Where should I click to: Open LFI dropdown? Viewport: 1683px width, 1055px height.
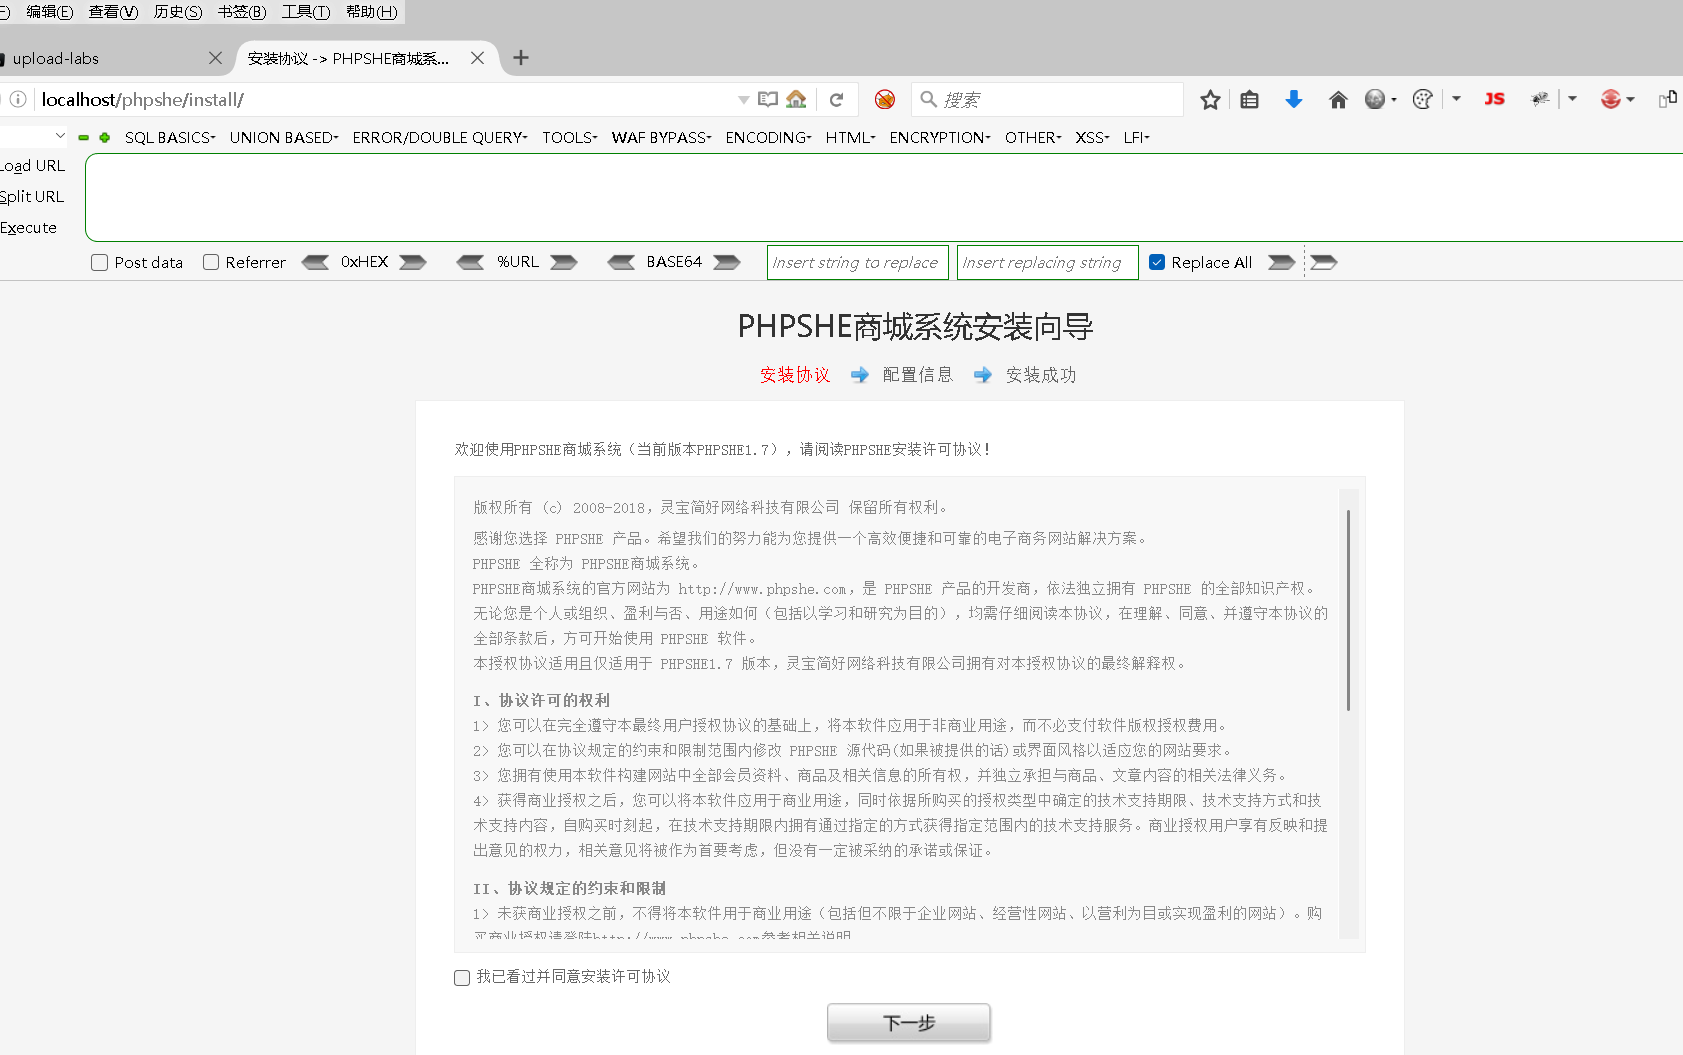(x=1137, y=138)
